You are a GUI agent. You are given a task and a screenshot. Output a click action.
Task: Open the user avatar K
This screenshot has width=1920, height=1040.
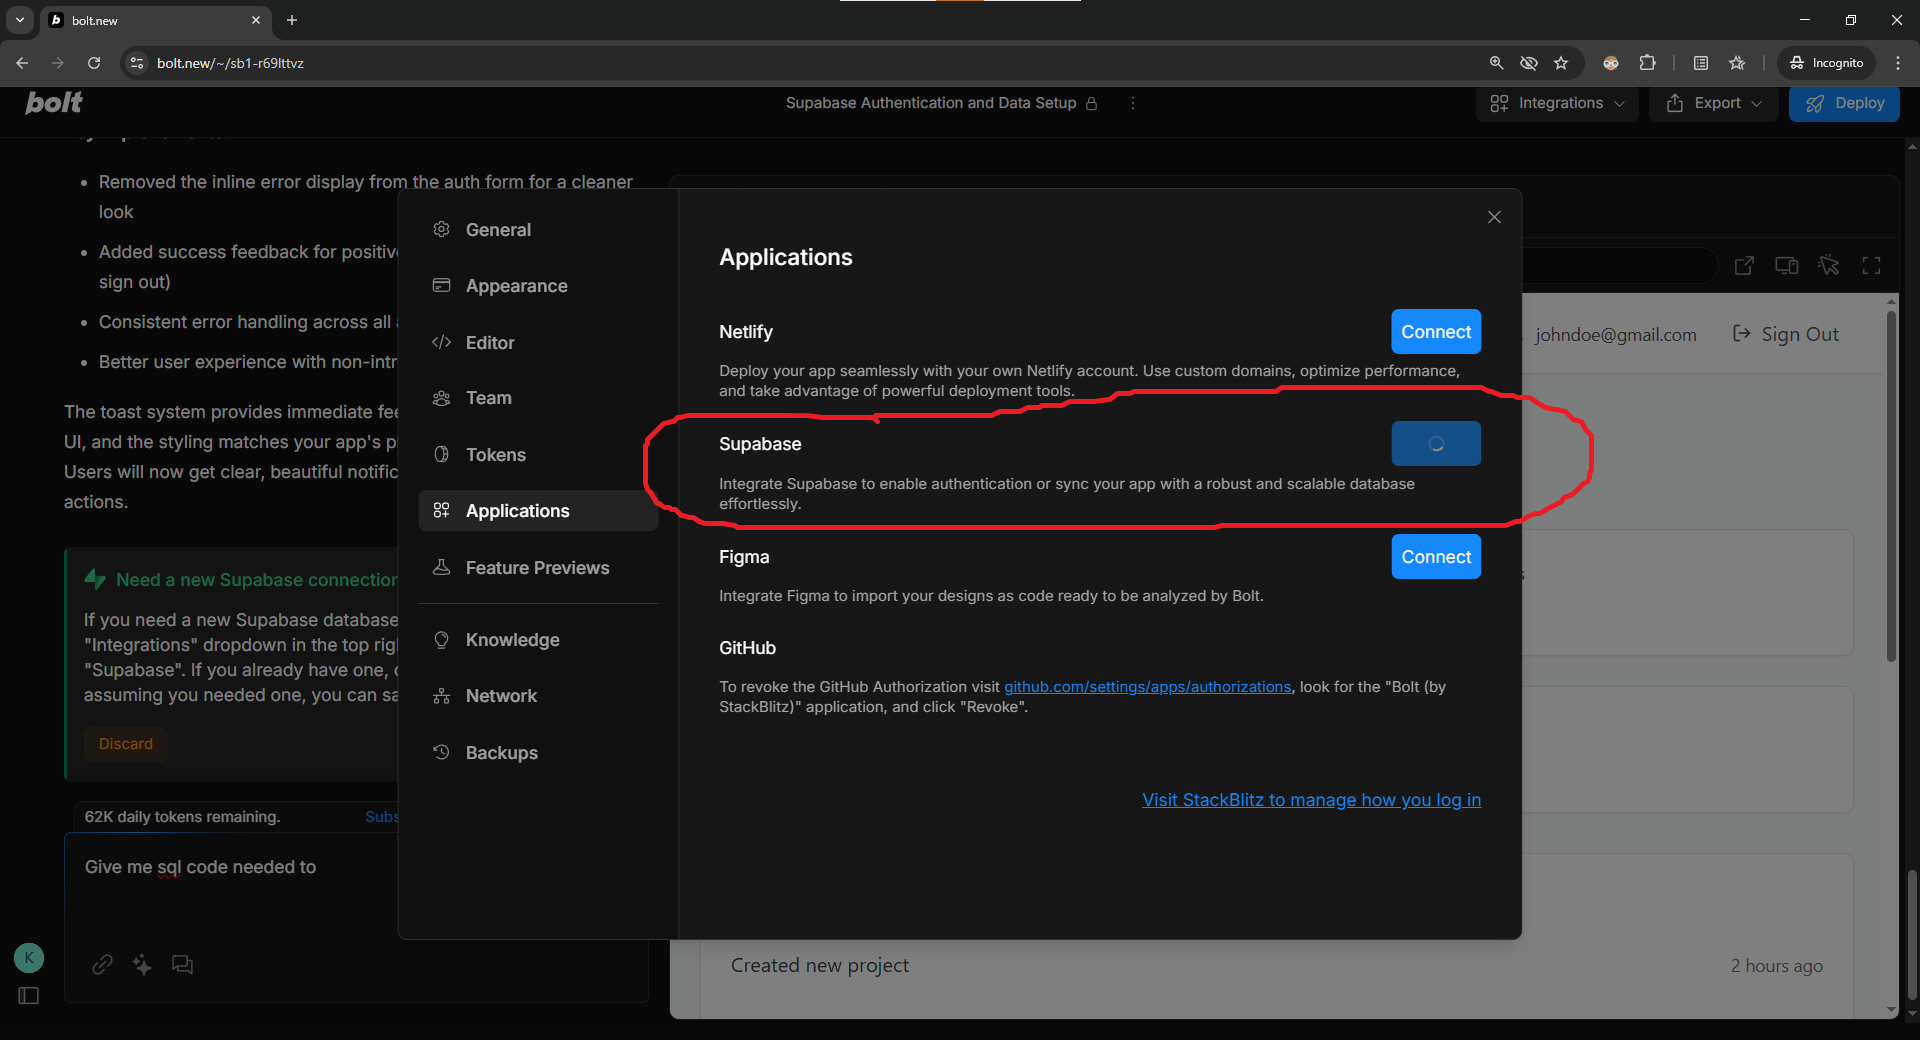tap(29, 958)
